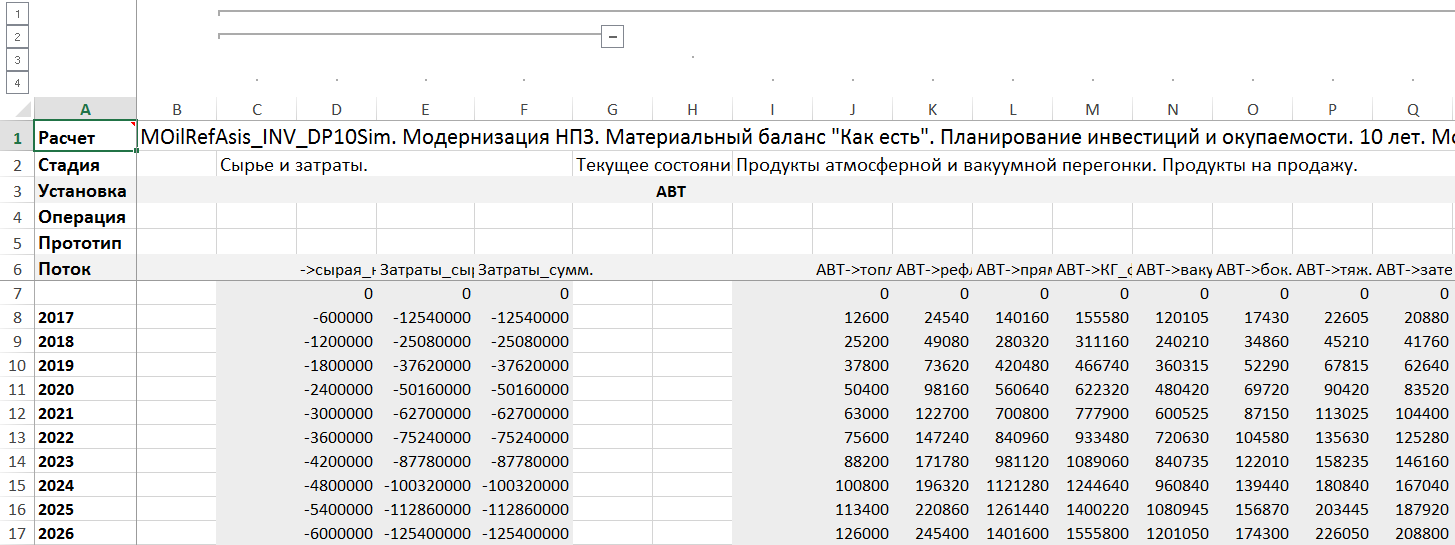1455x545 pixels.
Task: Select column Q header
Action: pos(1412,108)
